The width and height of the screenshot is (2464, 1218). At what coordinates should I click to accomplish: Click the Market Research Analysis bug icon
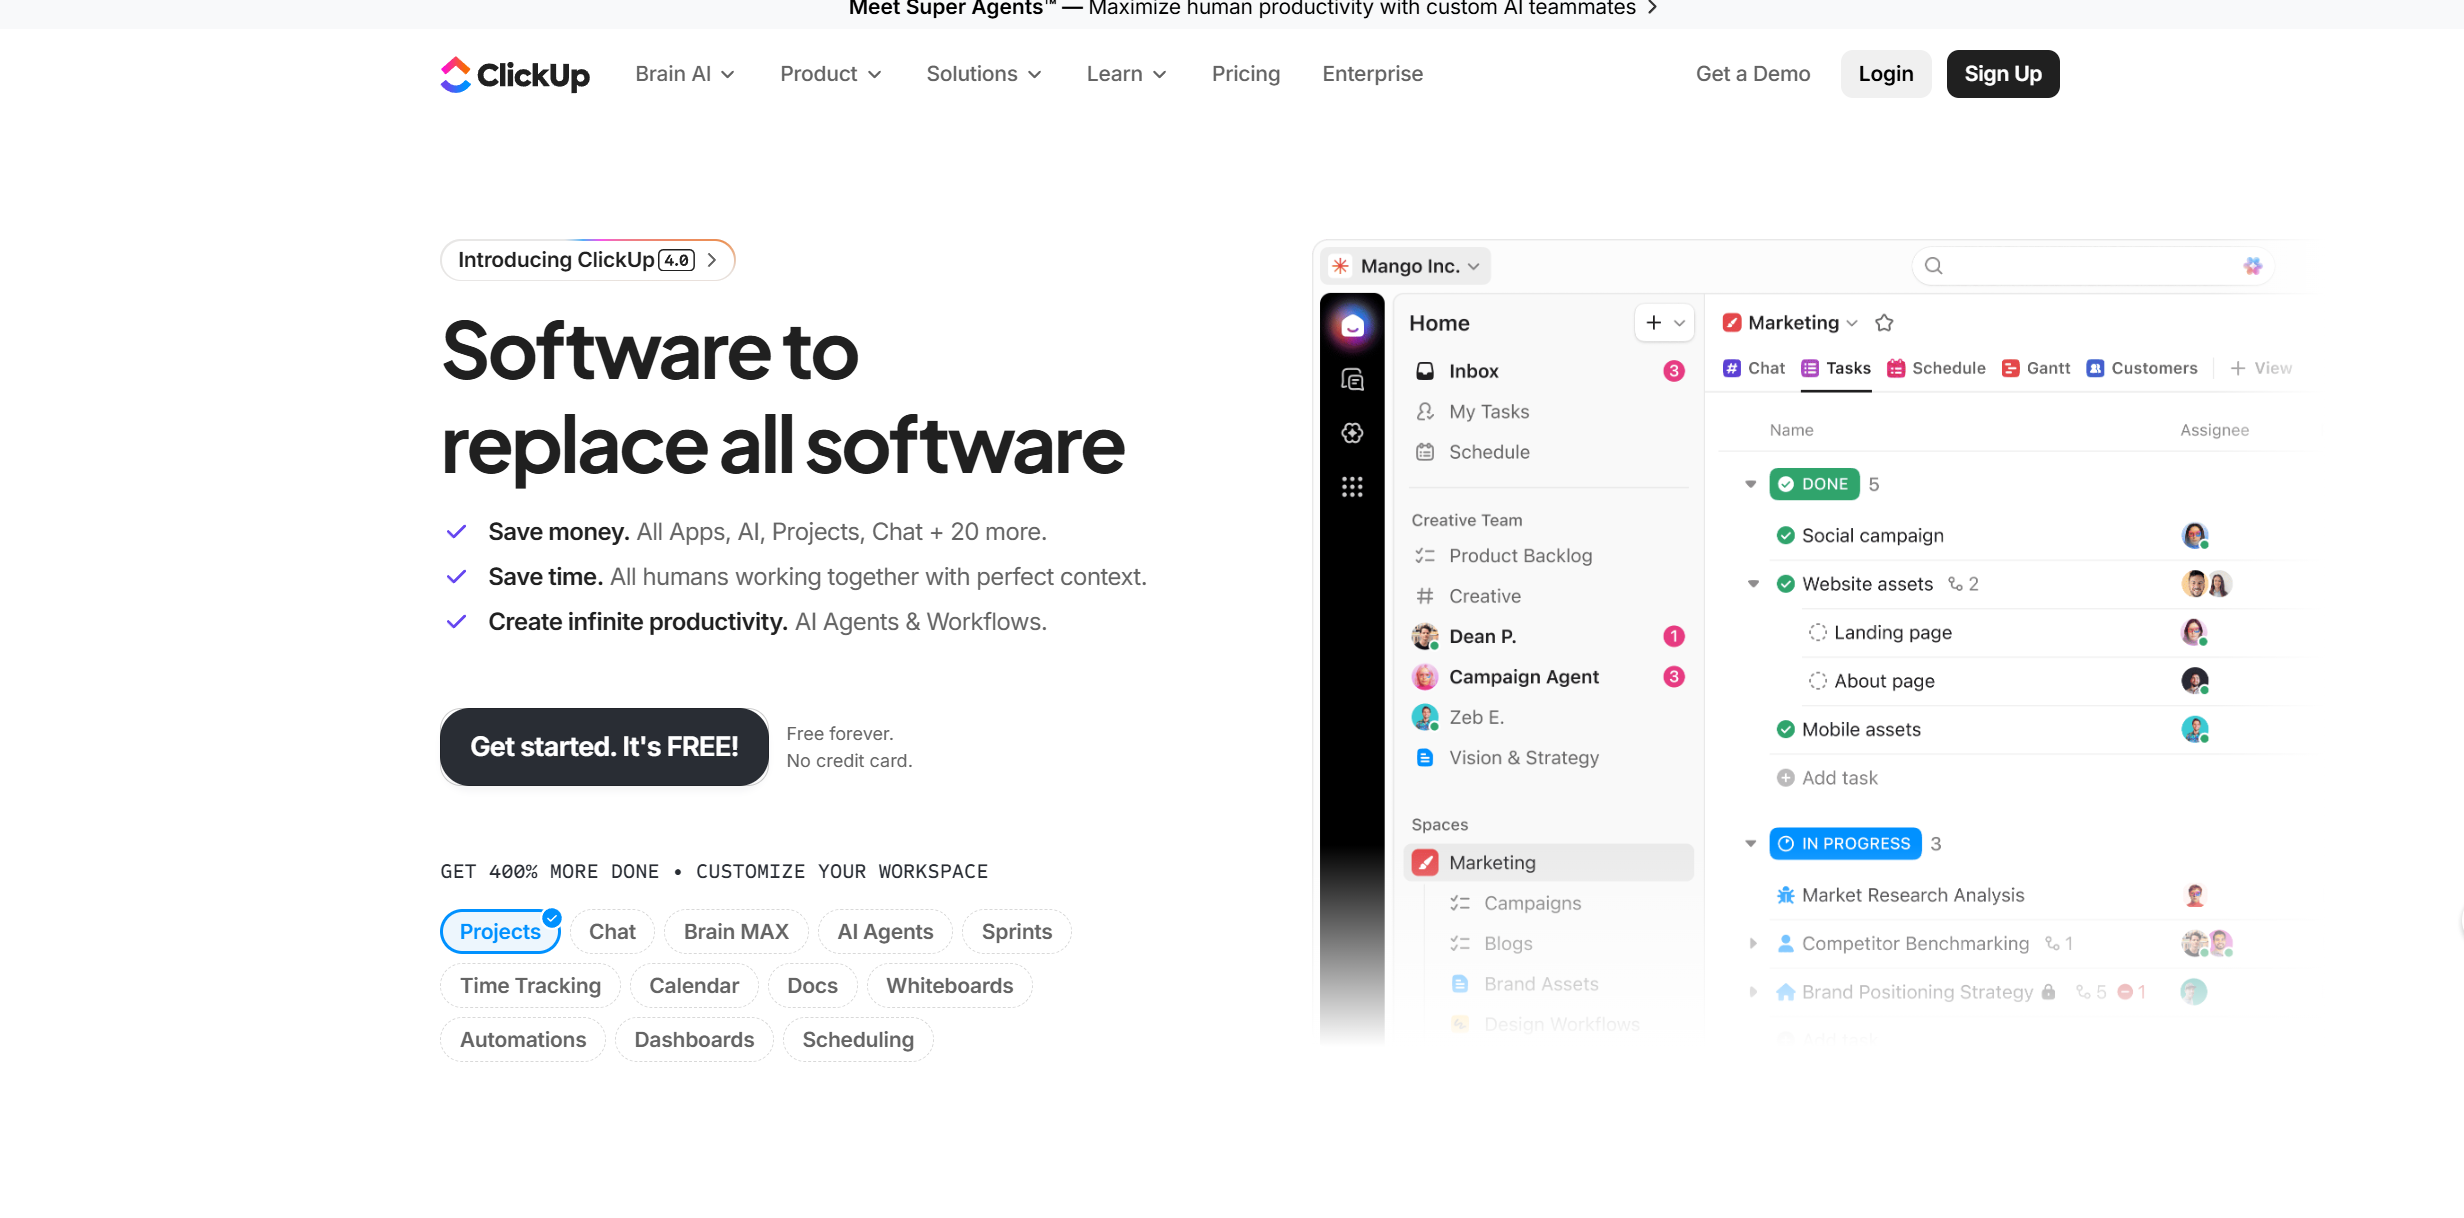(x=1785, y=895)
